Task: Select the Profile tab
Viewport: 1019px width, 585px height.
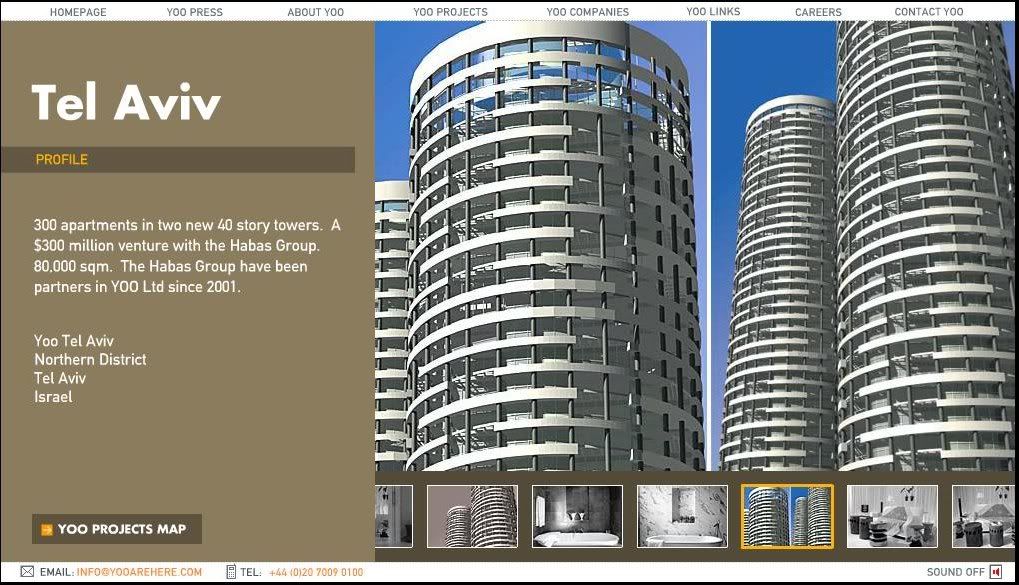Action: [x=62, y=160]
